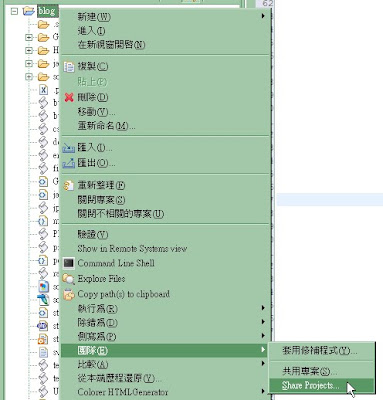Open Command Line Shell terminal icon
Screen dimensions: 383x400
(69, 263)
